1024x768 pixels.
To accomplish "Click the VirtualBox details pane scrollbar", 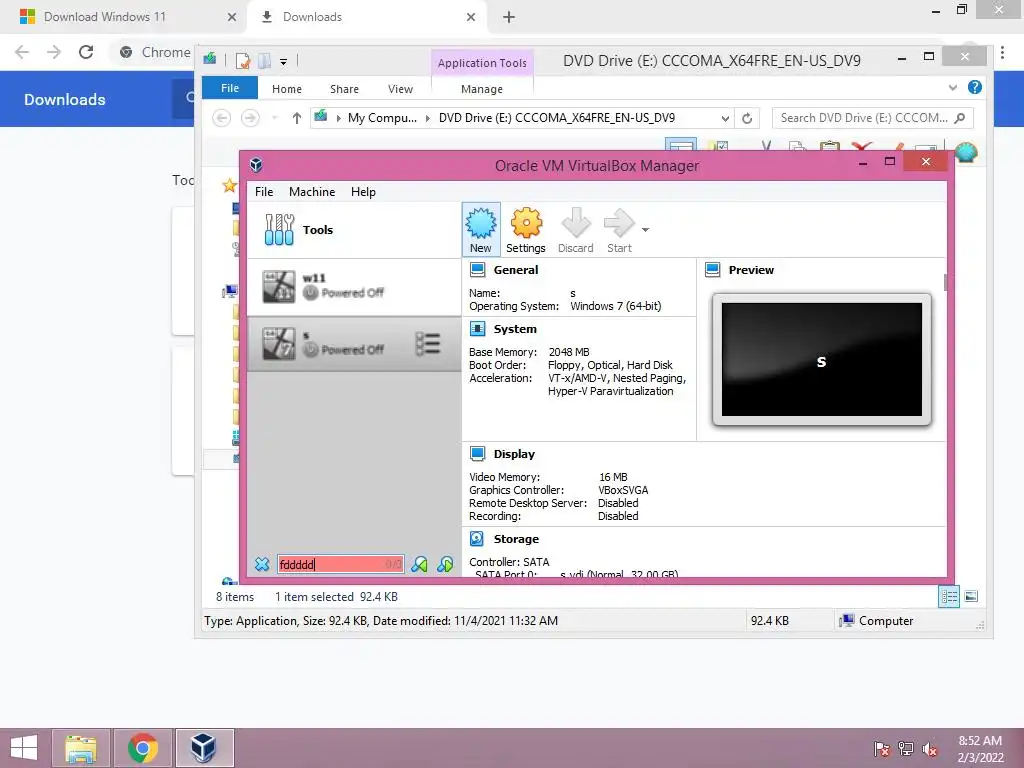I will [x=945, y=283].
